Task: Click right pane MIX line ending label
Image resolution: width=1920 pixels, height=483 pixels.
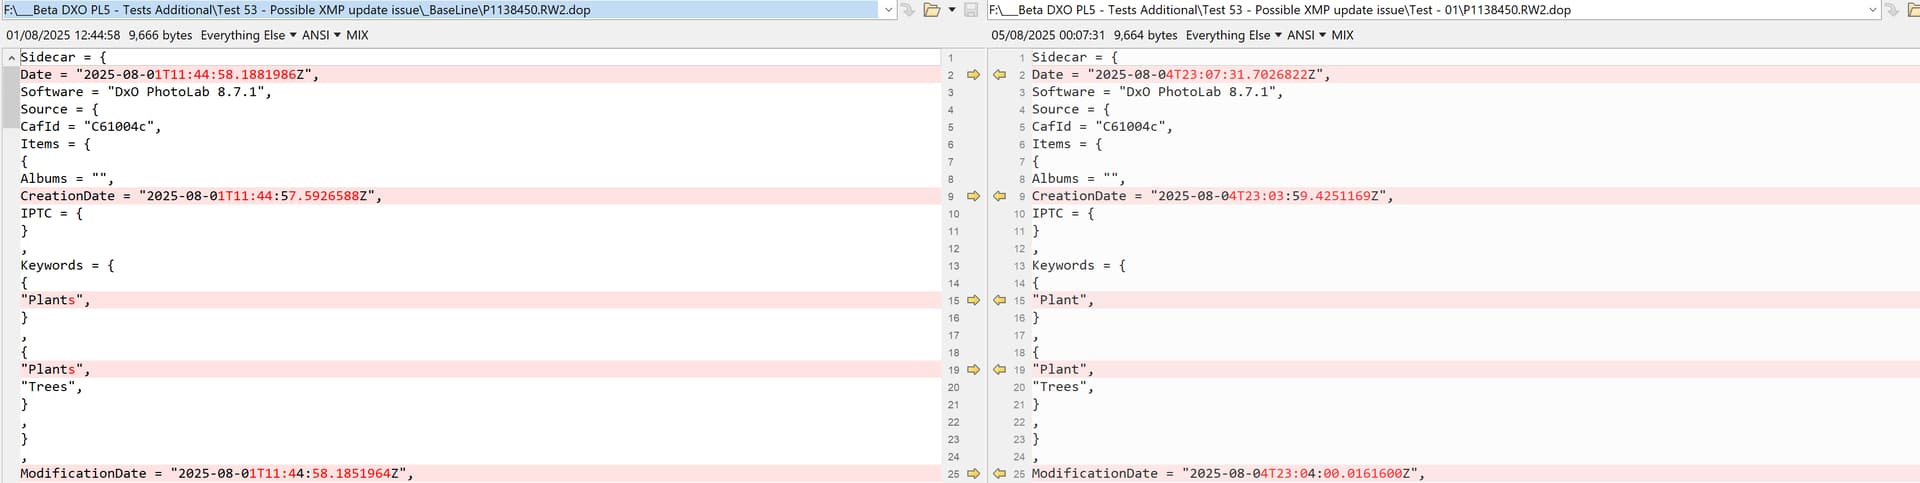Action: coord(1342,35)
